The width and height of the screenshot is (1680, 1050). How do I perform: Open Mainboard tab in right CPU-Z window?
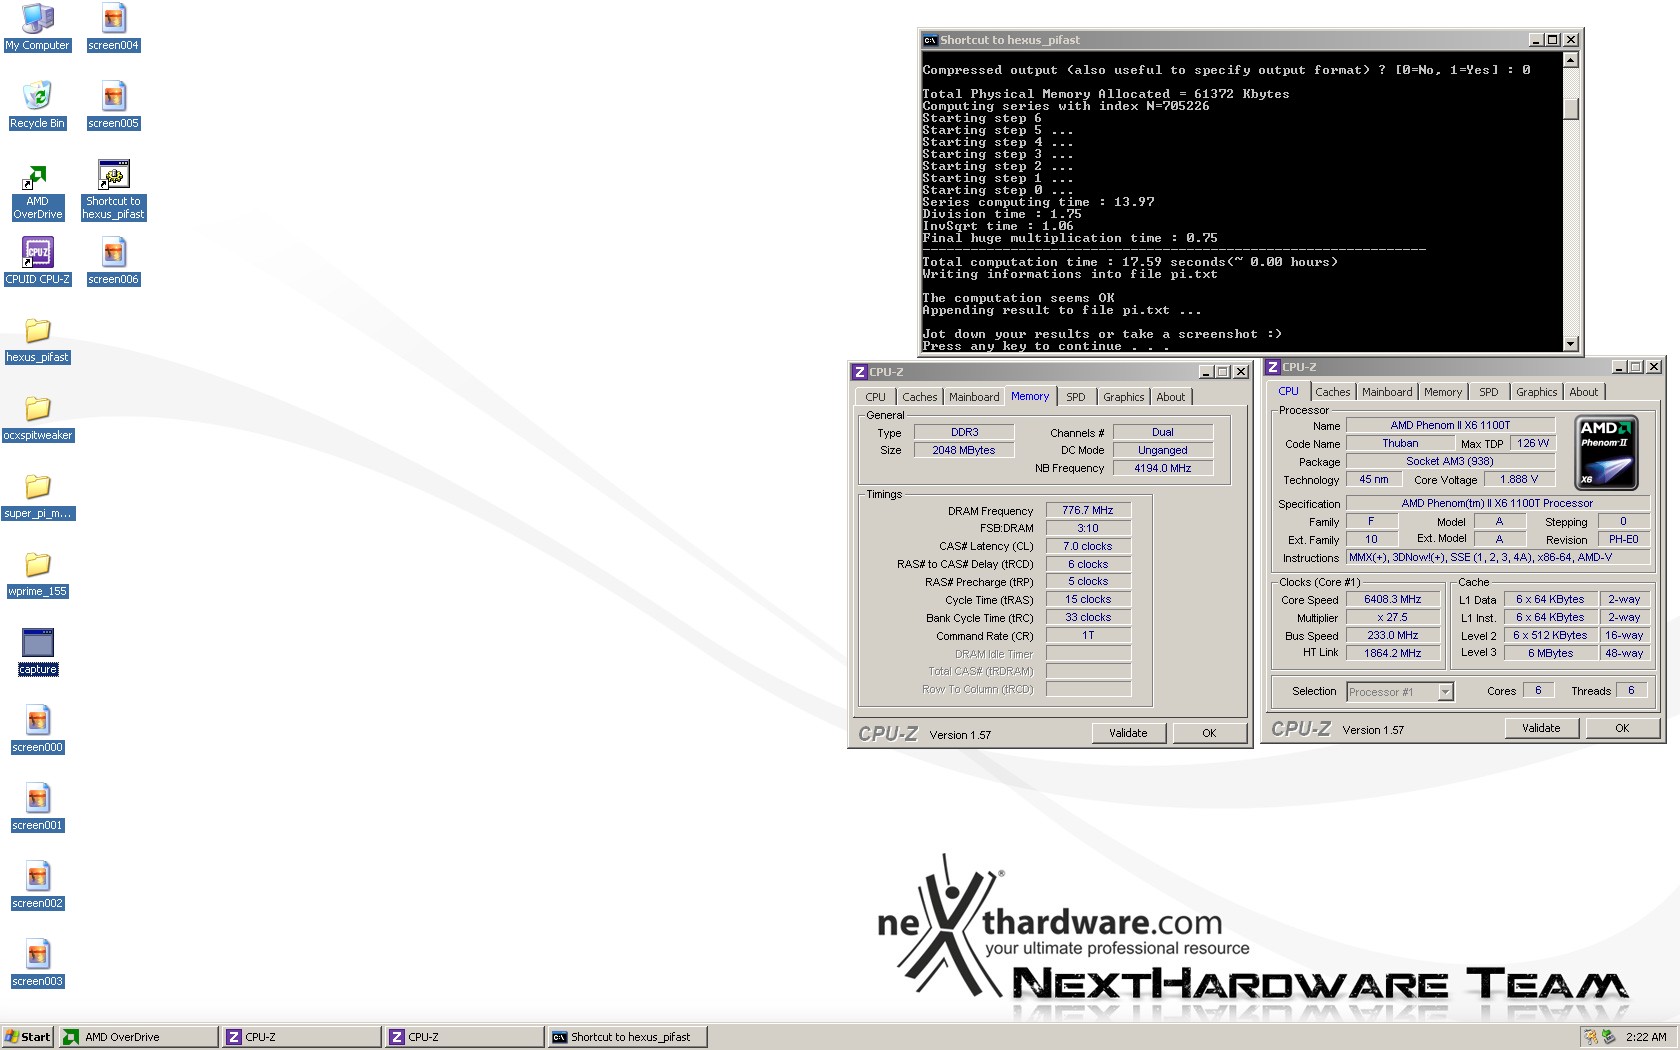pyautogui.click(x=1387, y=392)
